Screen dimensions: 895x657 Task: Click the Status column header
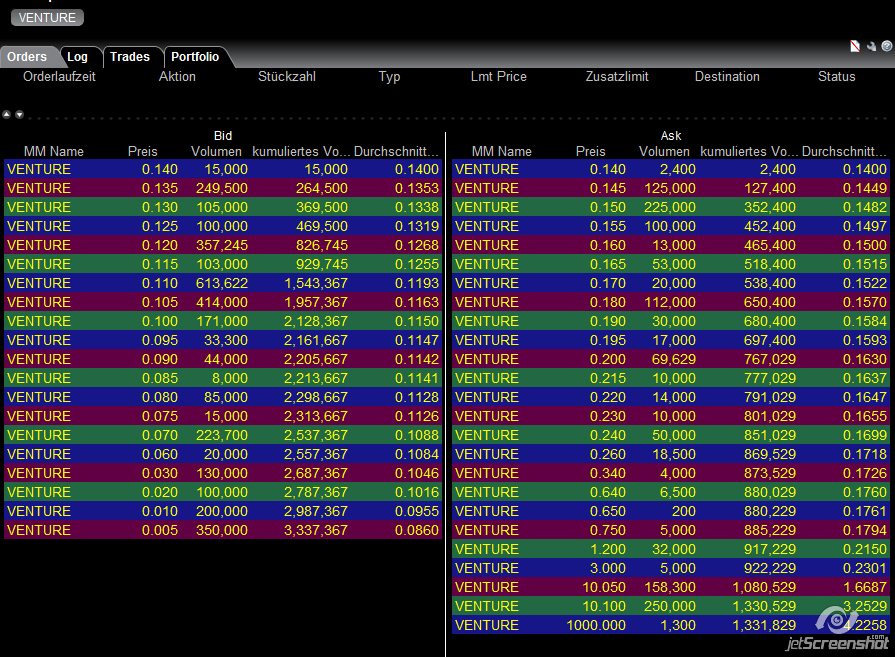(836, 76)
